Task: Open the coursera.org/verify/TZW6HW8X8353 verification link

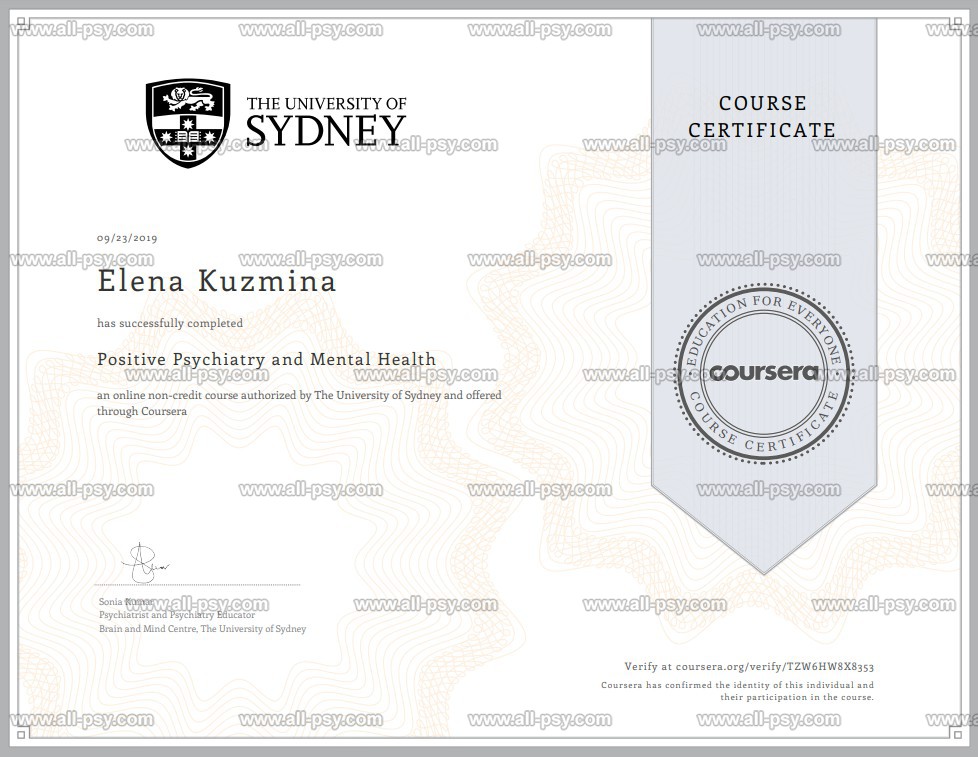Action: coord(775,667)
